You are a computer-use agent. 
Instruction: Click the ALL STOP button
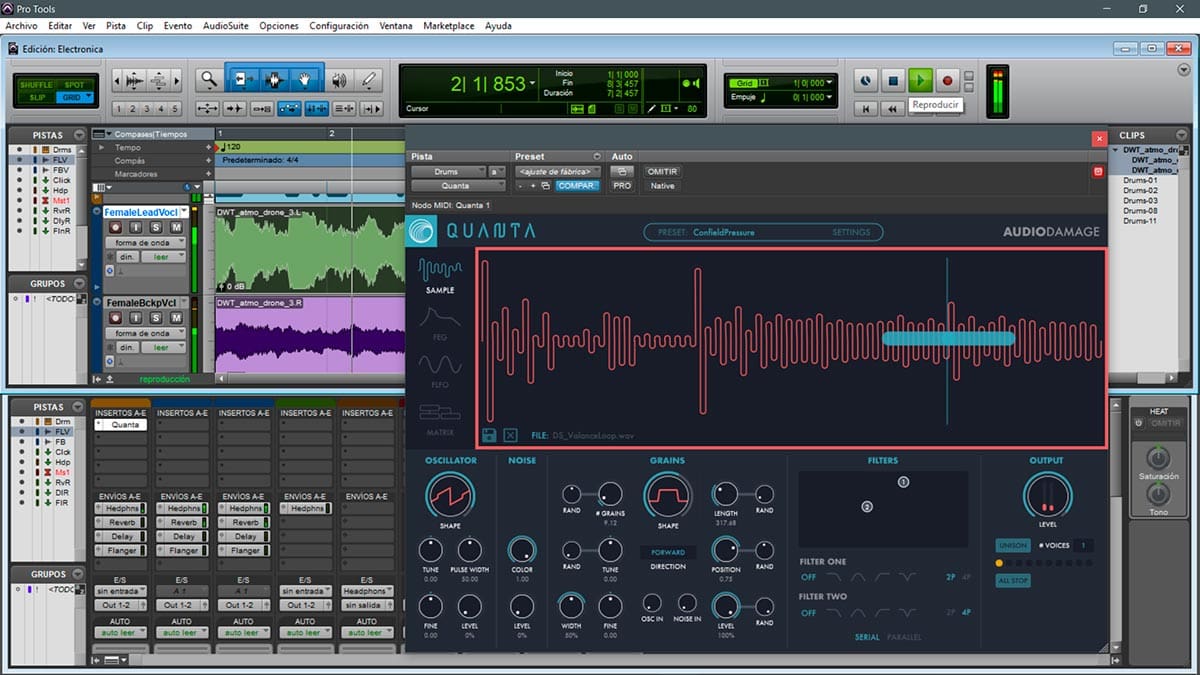(x=1013, y=580)
